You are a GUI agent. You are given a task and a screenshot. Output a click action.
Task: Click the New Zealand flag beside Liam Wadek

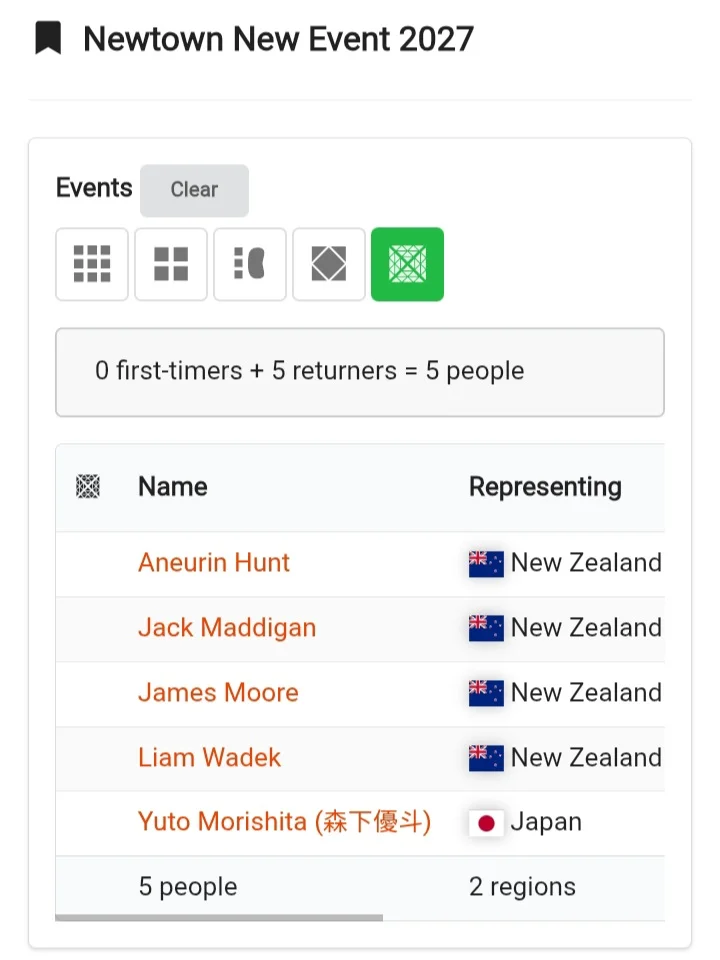click(486, 758)
